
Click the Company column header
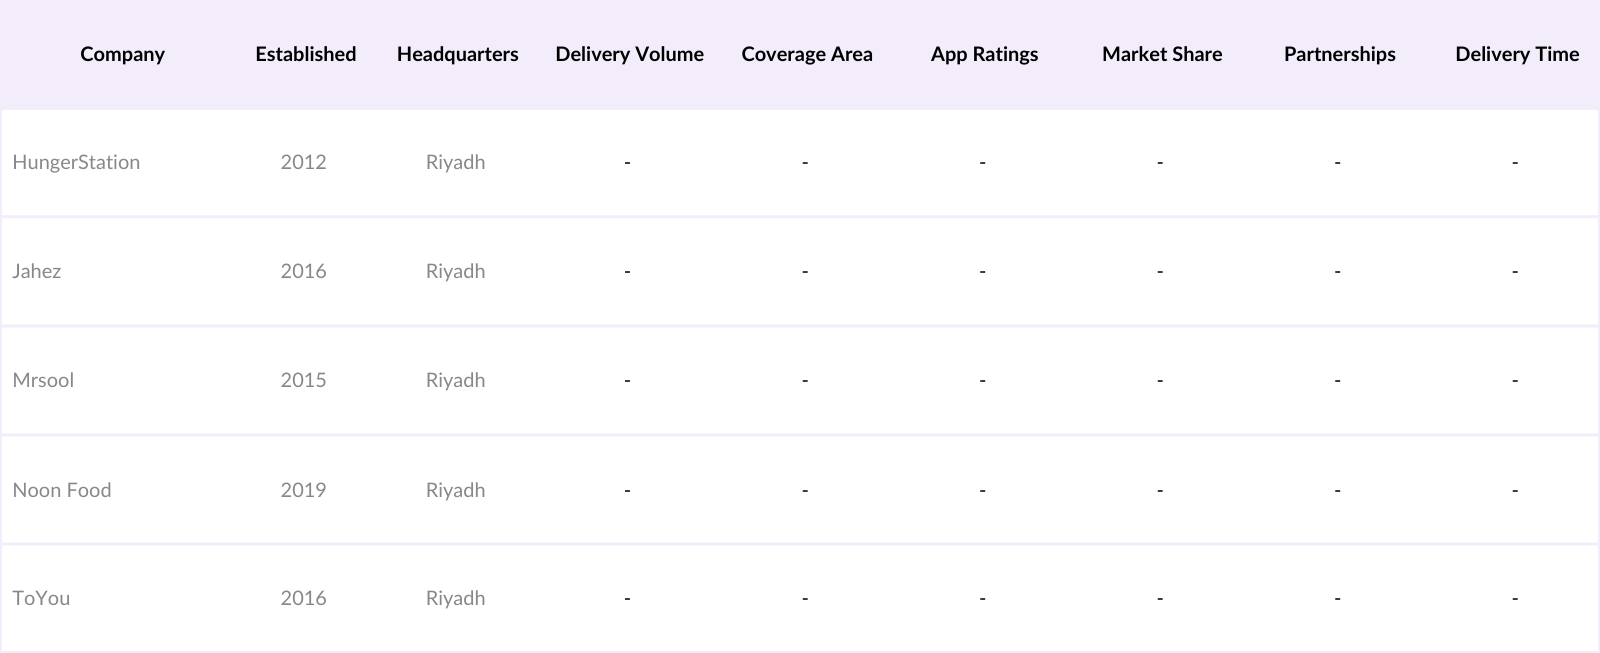pos(122,54)
